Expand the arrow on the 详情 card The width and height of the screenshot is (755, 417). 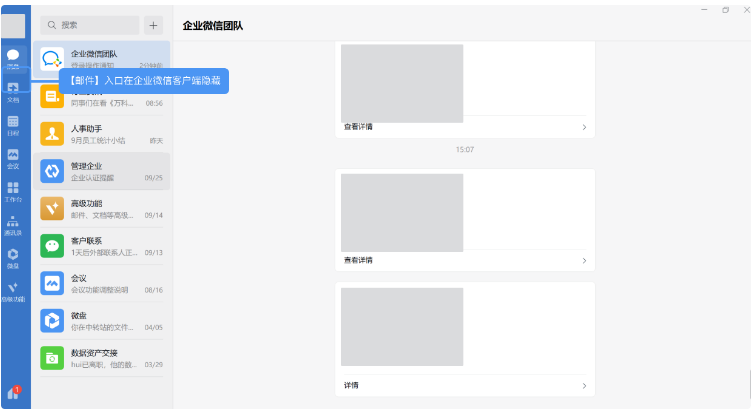click(584, 385)
